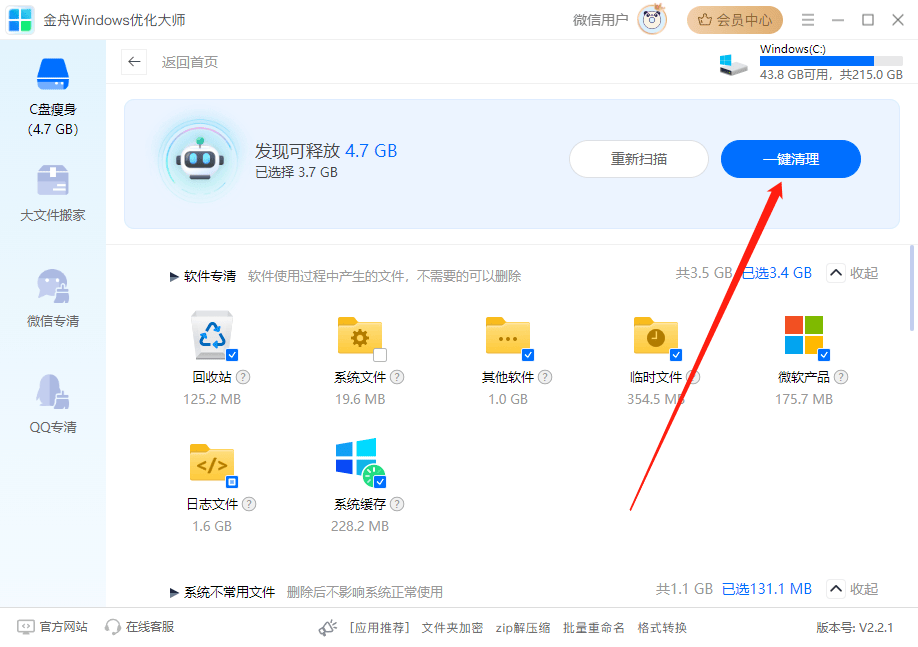Check the 系统文件 checkbox

[380, 355]
